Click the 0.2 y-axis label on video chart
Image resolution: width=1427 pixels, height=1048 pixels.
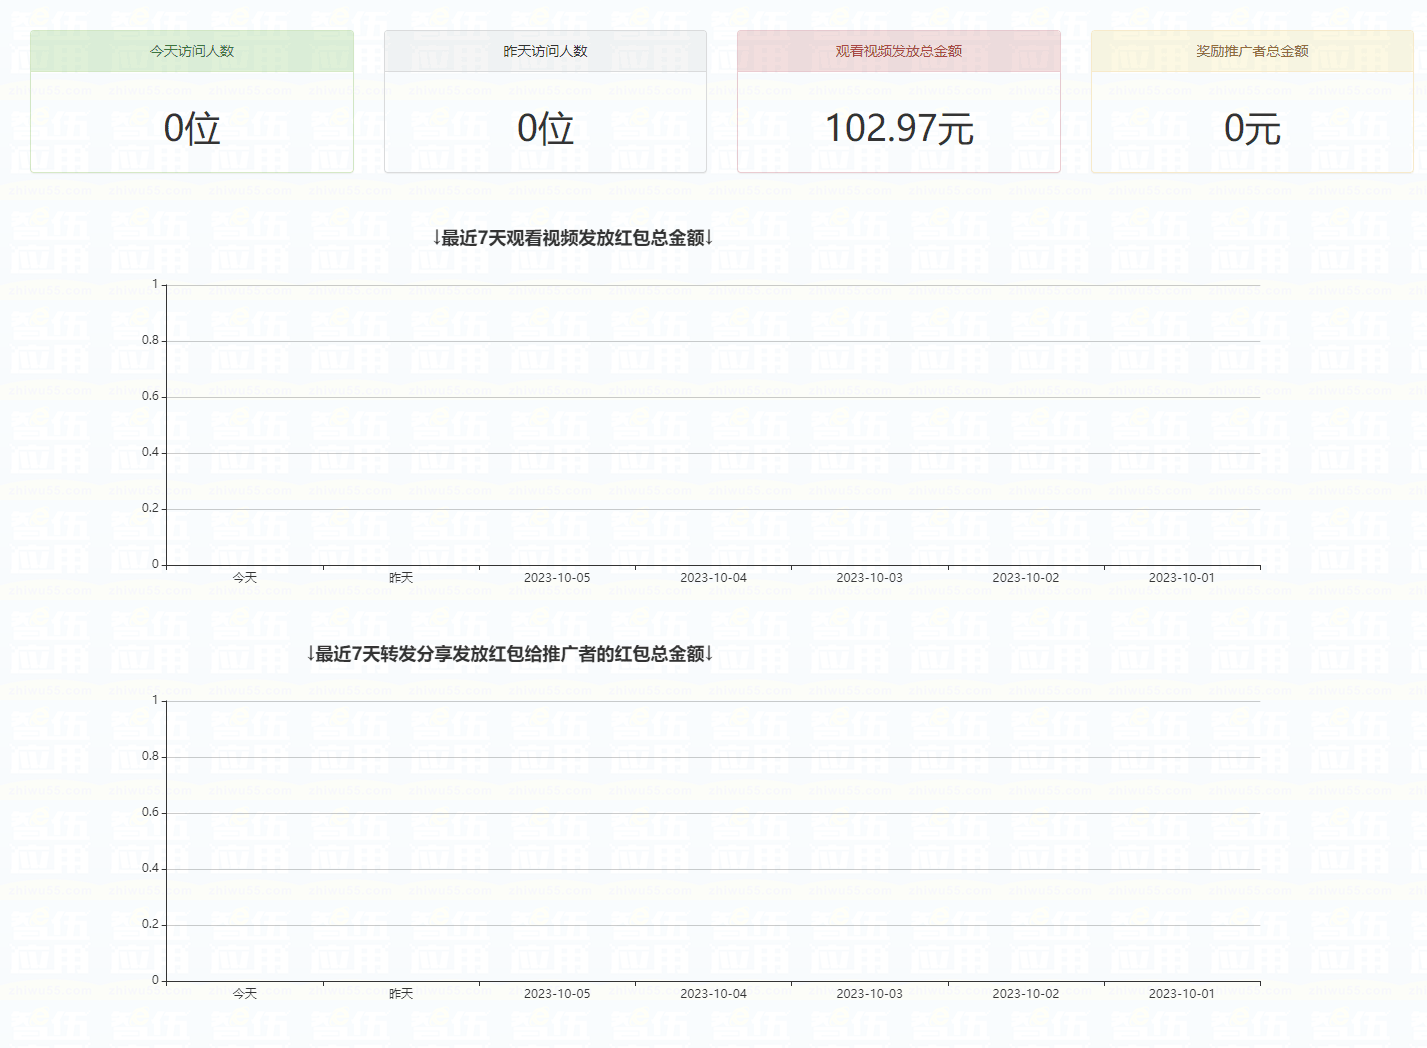(150, 508)
